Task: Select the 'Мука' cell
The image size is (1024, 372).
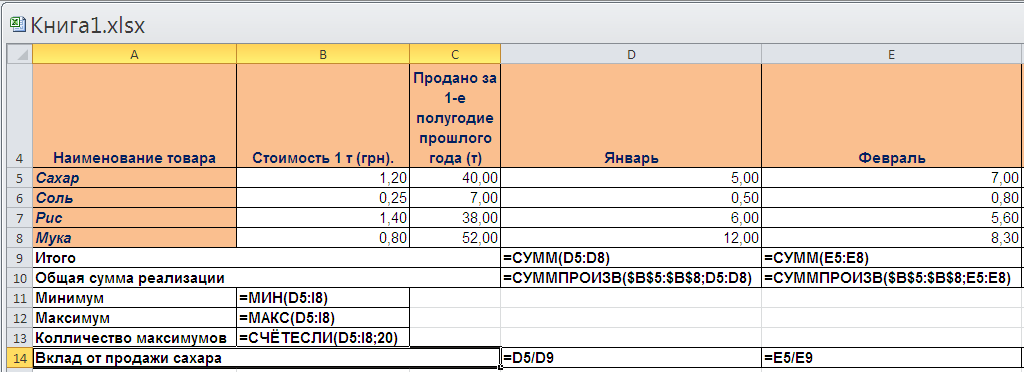Action: click(x=135, y=239)
